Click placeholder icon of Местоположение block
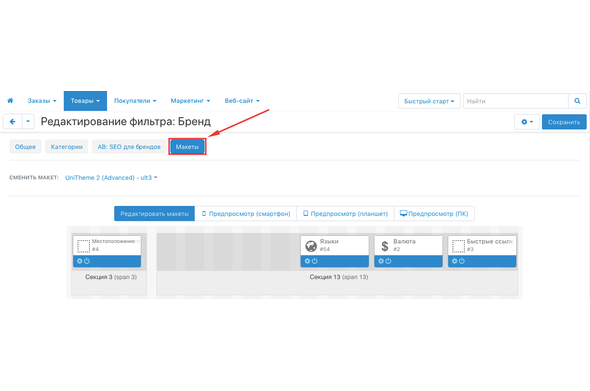Image resolution: width=590 pixels, height=391 pixels. 84,246
